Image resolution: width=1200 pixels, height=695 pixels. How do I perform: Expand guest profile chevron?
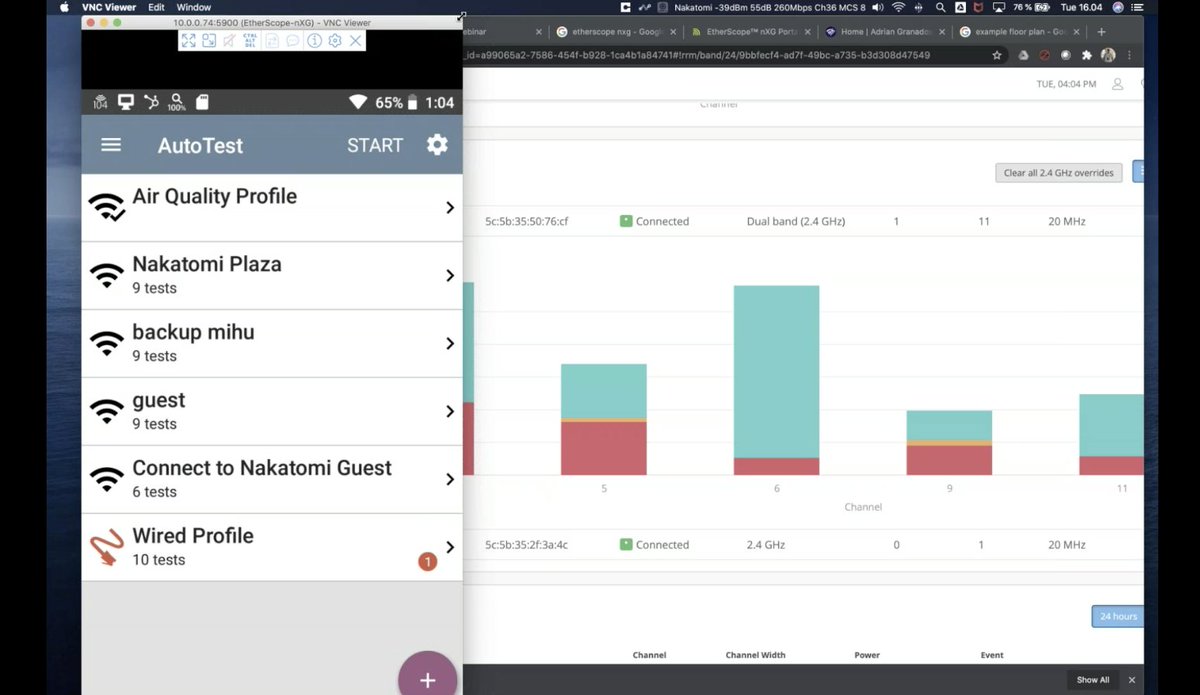450,411
